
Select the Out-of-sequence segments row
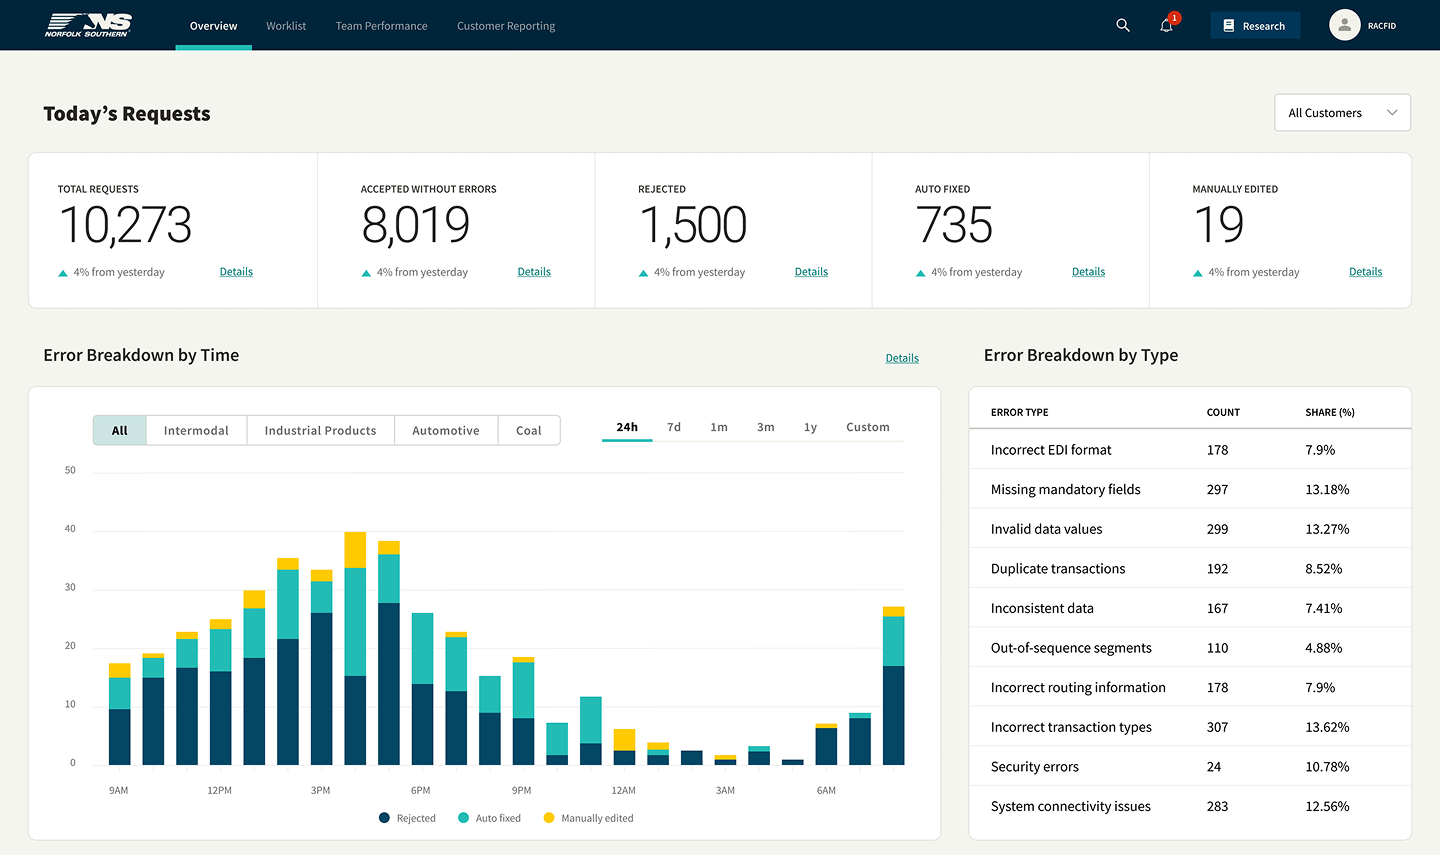click(x=1190, y=648)
